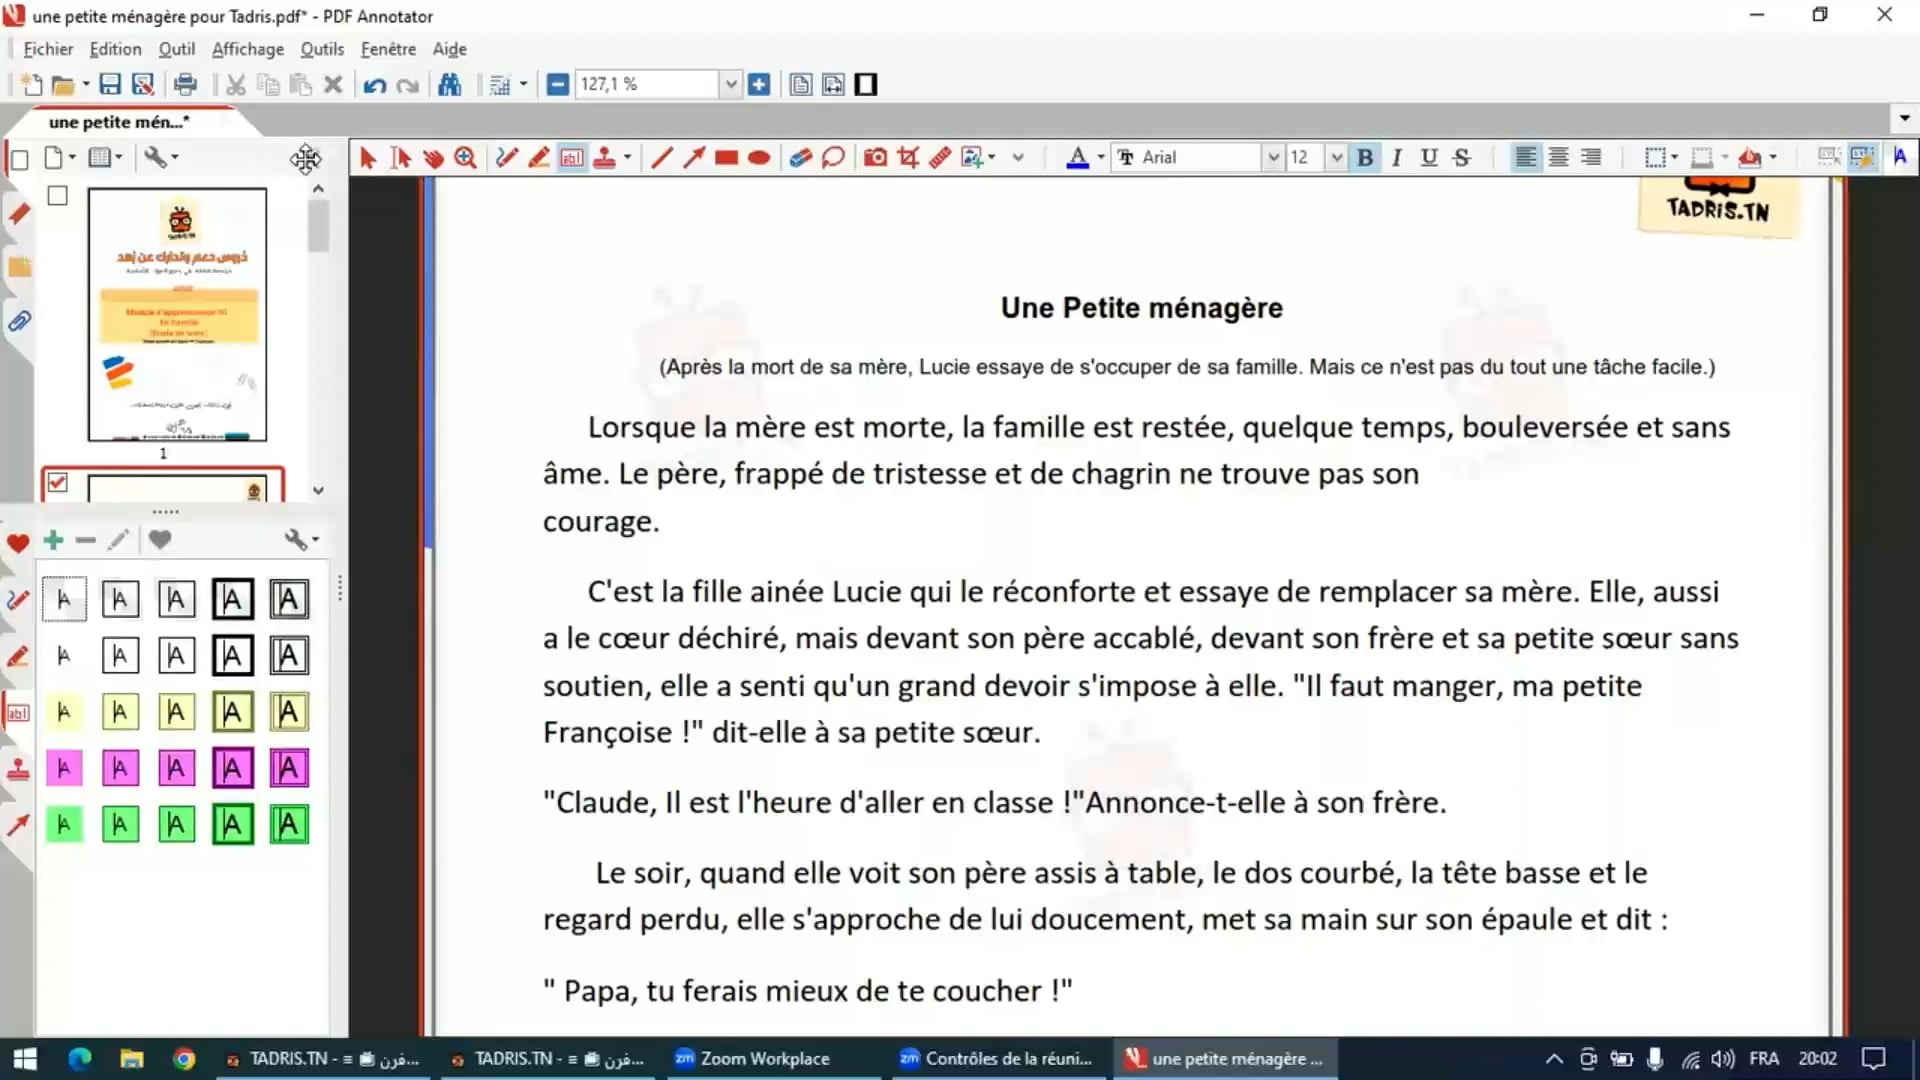The image size is (1920, 1080).
Task: Open the zoom percentage dropdown
Action: [731, 85]
